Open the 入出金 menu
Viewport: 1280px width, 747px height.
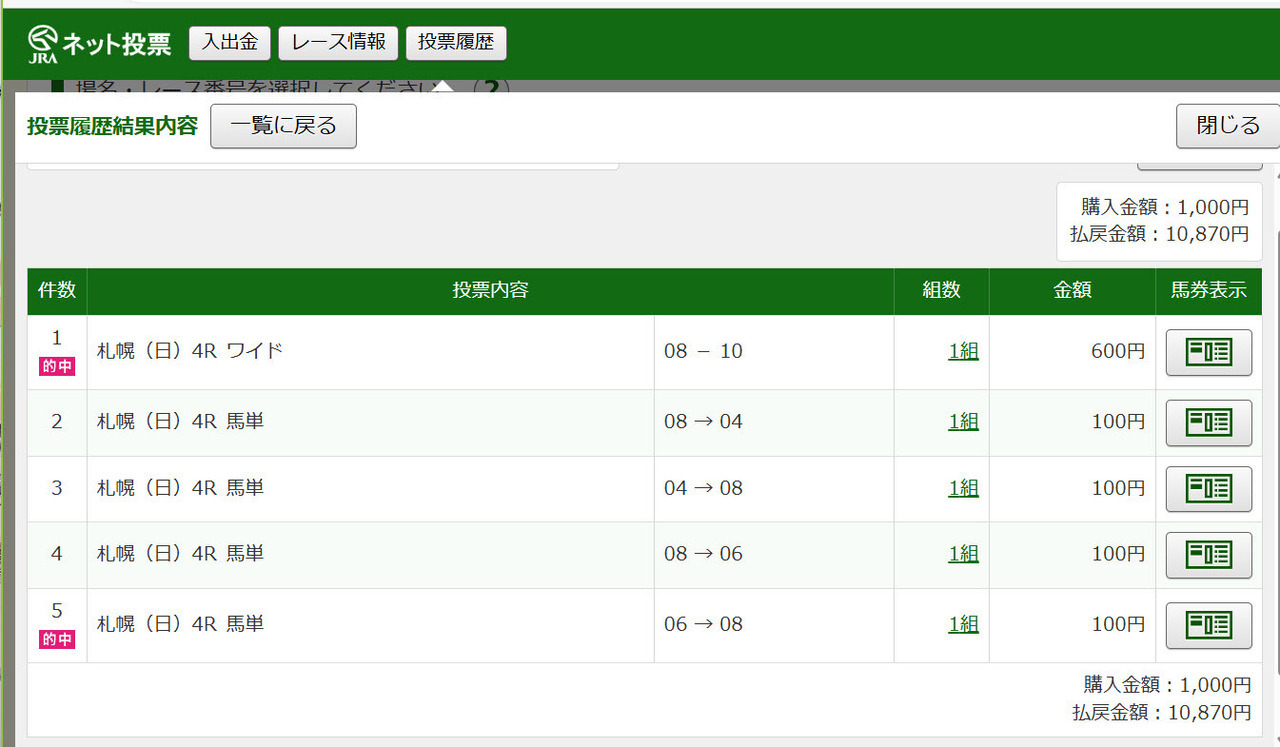(230, 43)
